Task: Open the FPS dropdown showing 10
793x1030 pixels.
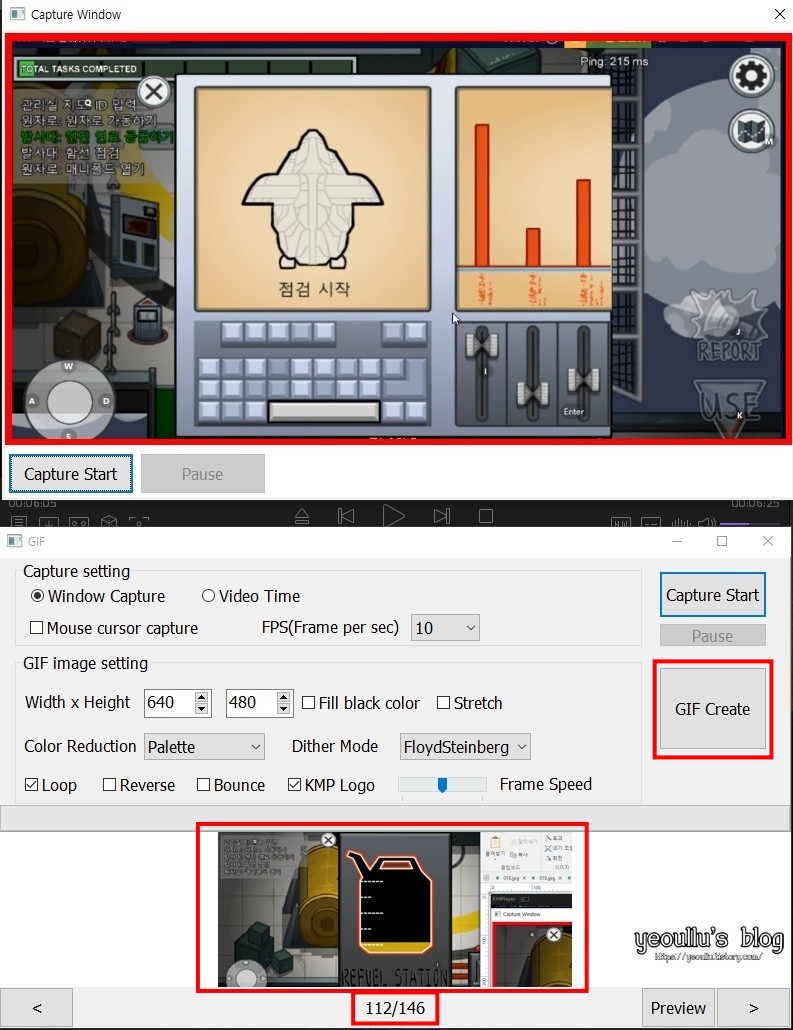Action: coord(445,628)
